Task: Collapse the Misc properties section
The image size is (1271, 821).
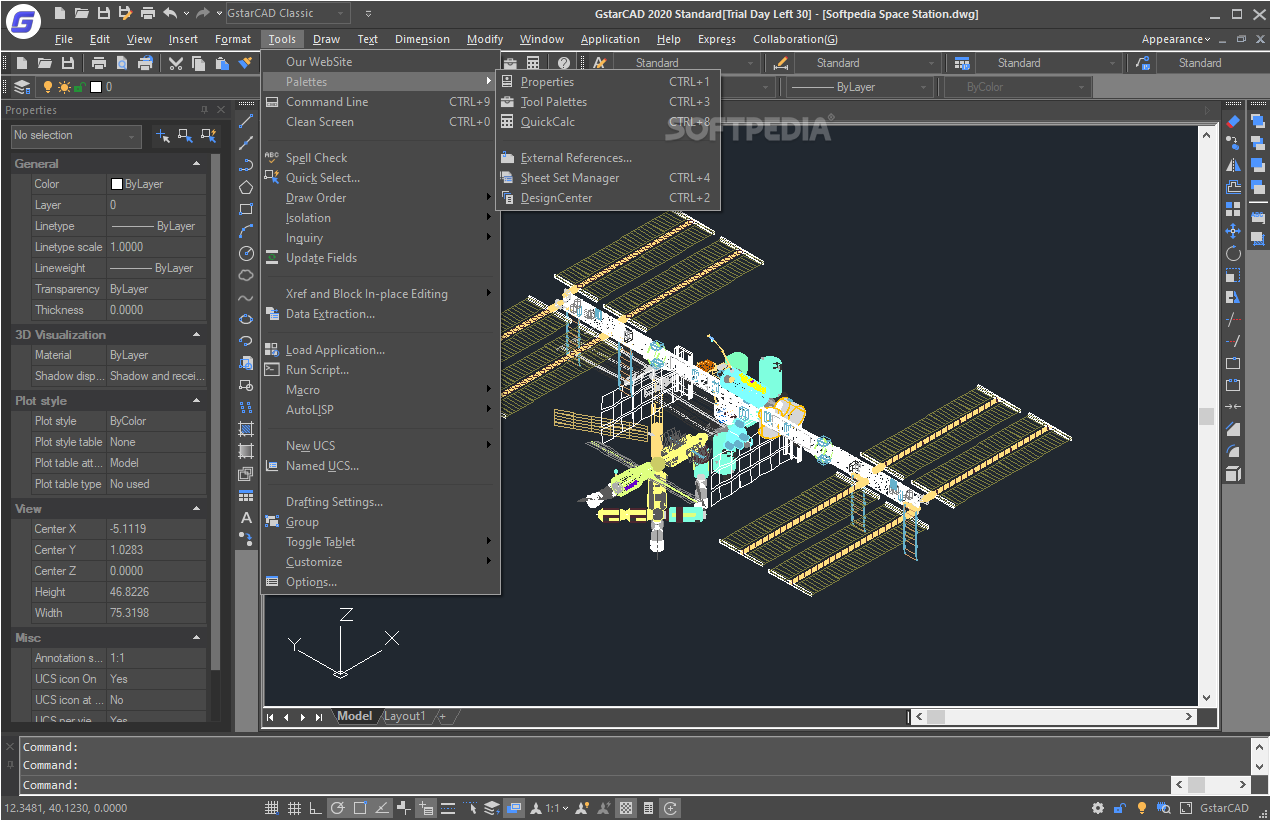Action: (197, 637)
